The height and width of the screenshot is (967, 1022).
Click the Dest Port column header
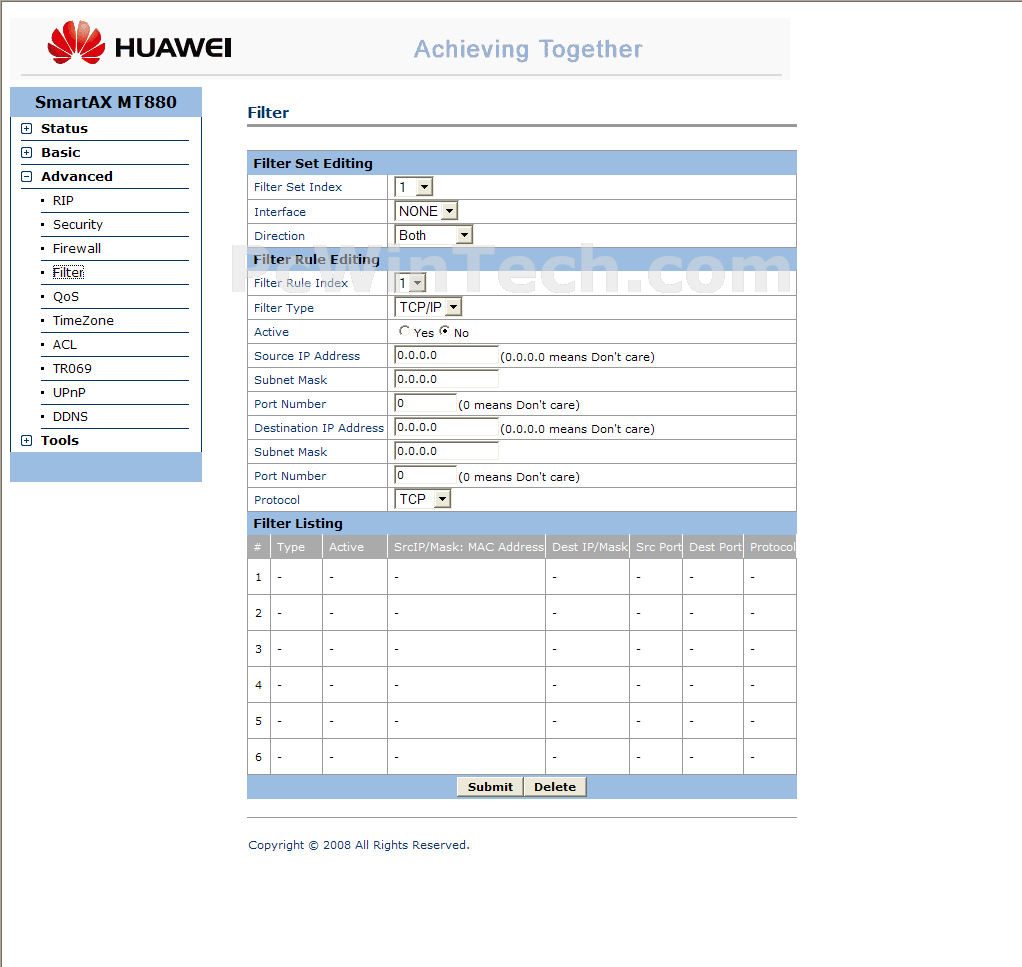[715, 547]
